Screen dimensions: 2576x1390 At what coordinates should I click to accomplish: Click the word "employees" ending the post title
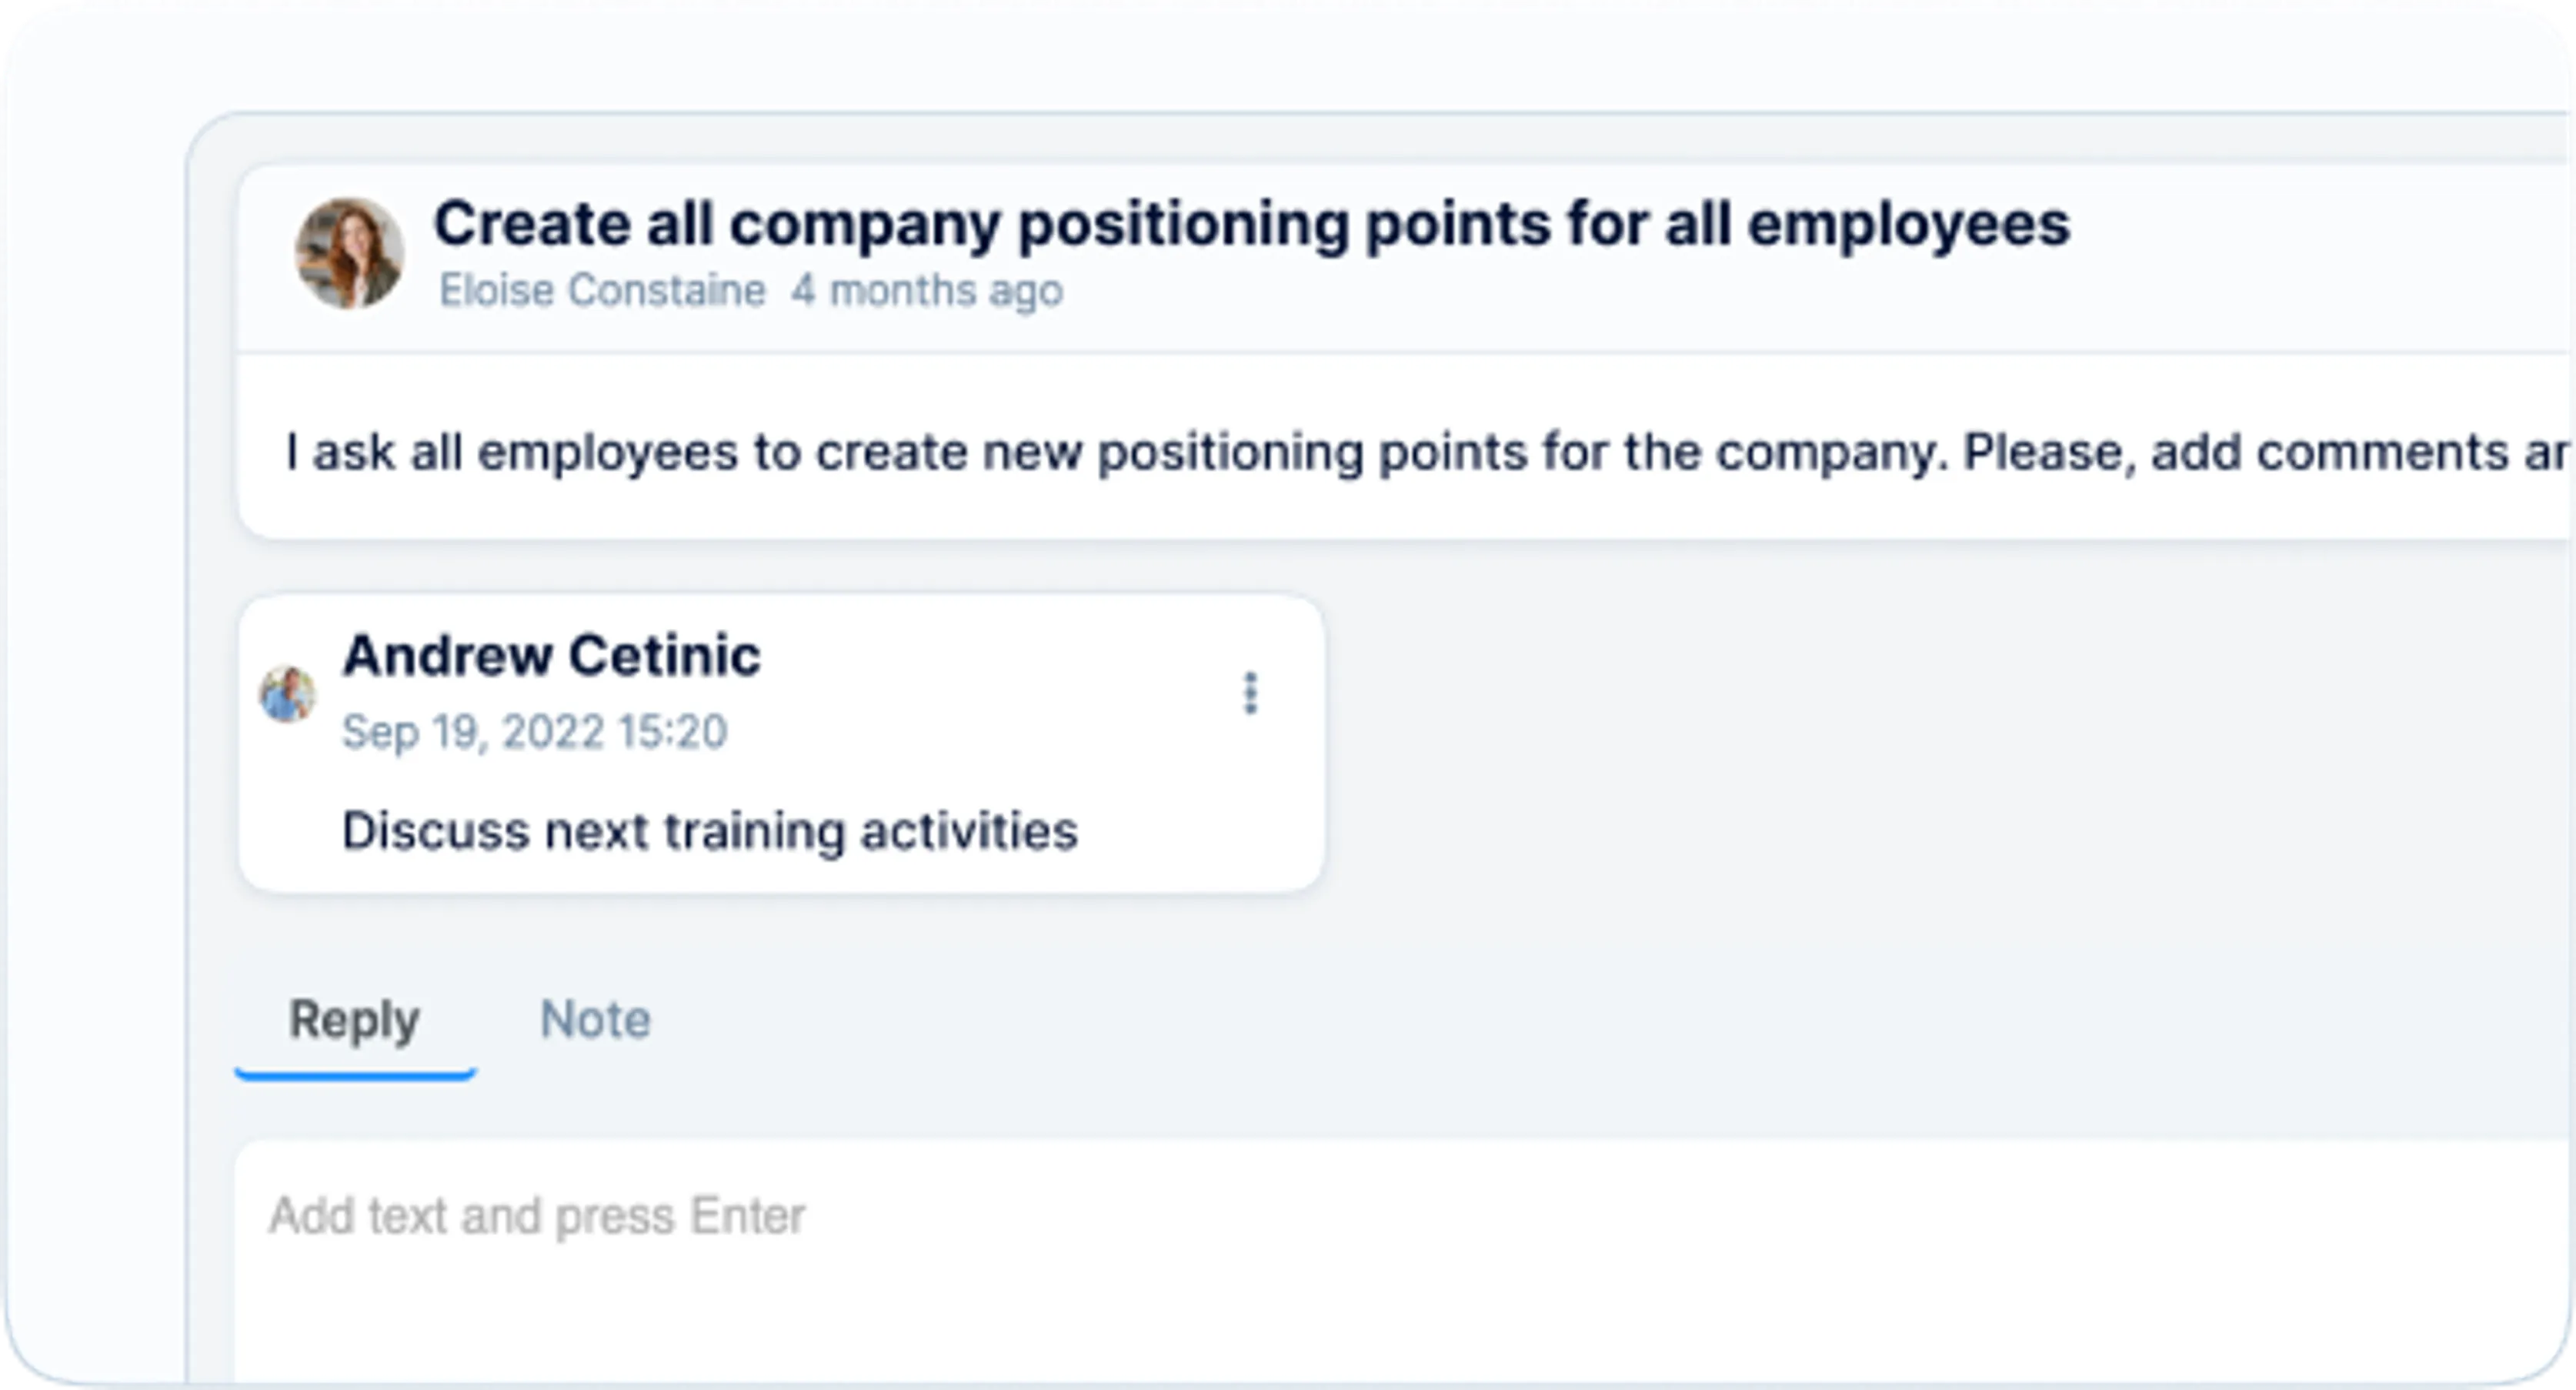1908,225
